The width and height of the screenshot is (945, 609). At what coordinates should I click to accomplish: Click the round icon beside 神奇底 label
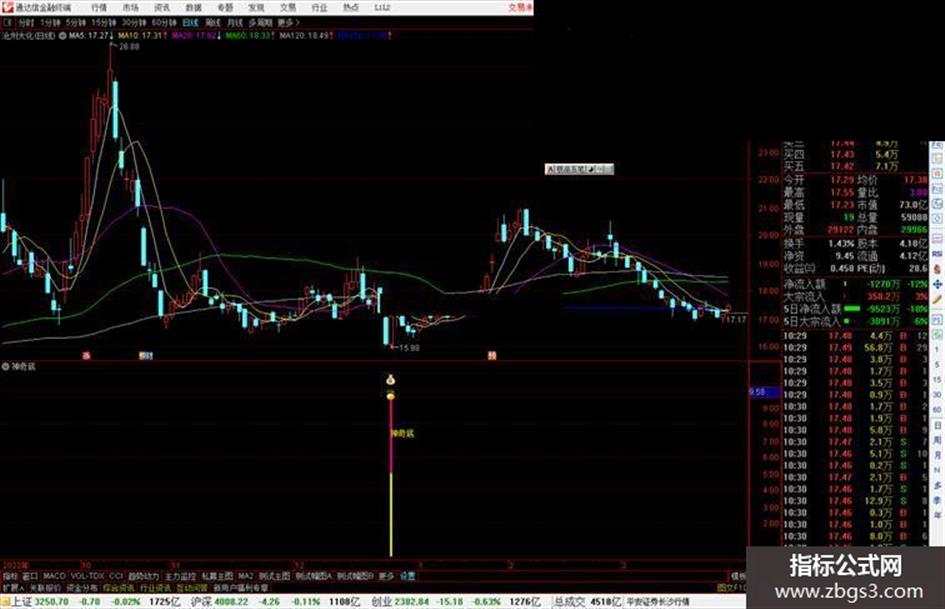coord(5,366)
